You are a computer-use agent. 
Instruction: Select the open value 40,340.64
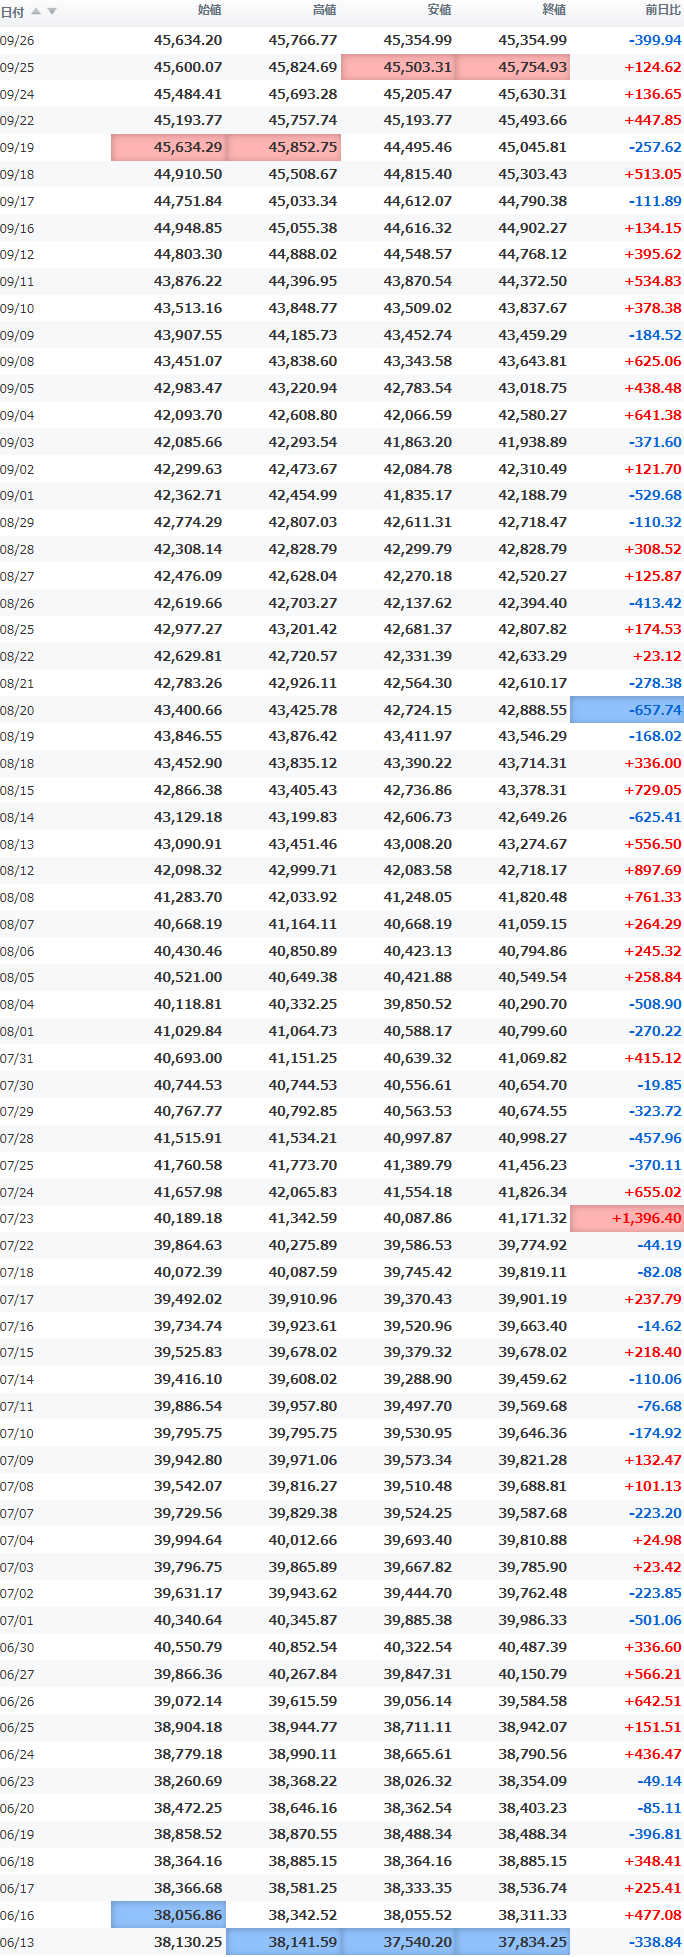(x=188, y=1621)
